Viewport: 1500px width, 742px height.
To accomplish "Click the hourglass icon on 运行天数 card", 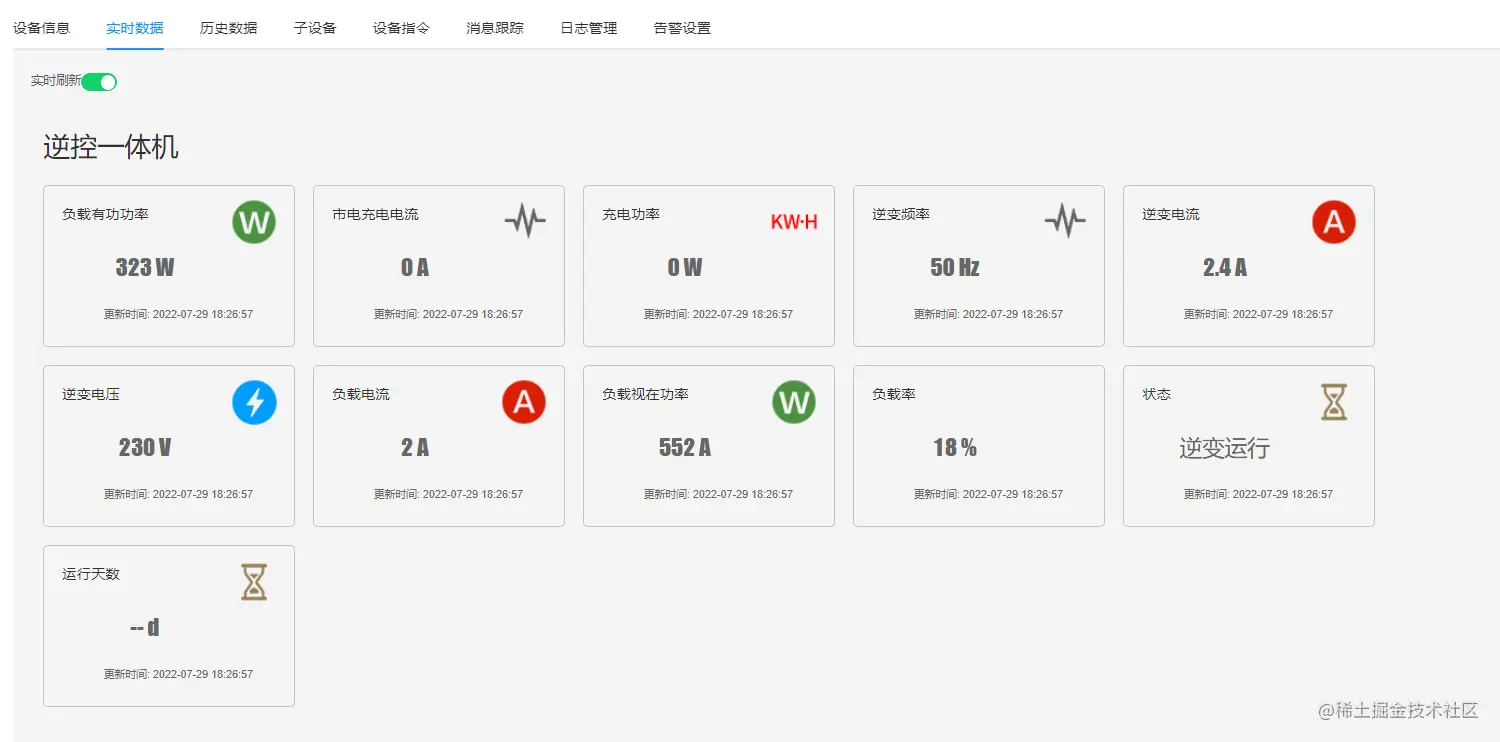I will pyautogui.click(x=254, y=582).
